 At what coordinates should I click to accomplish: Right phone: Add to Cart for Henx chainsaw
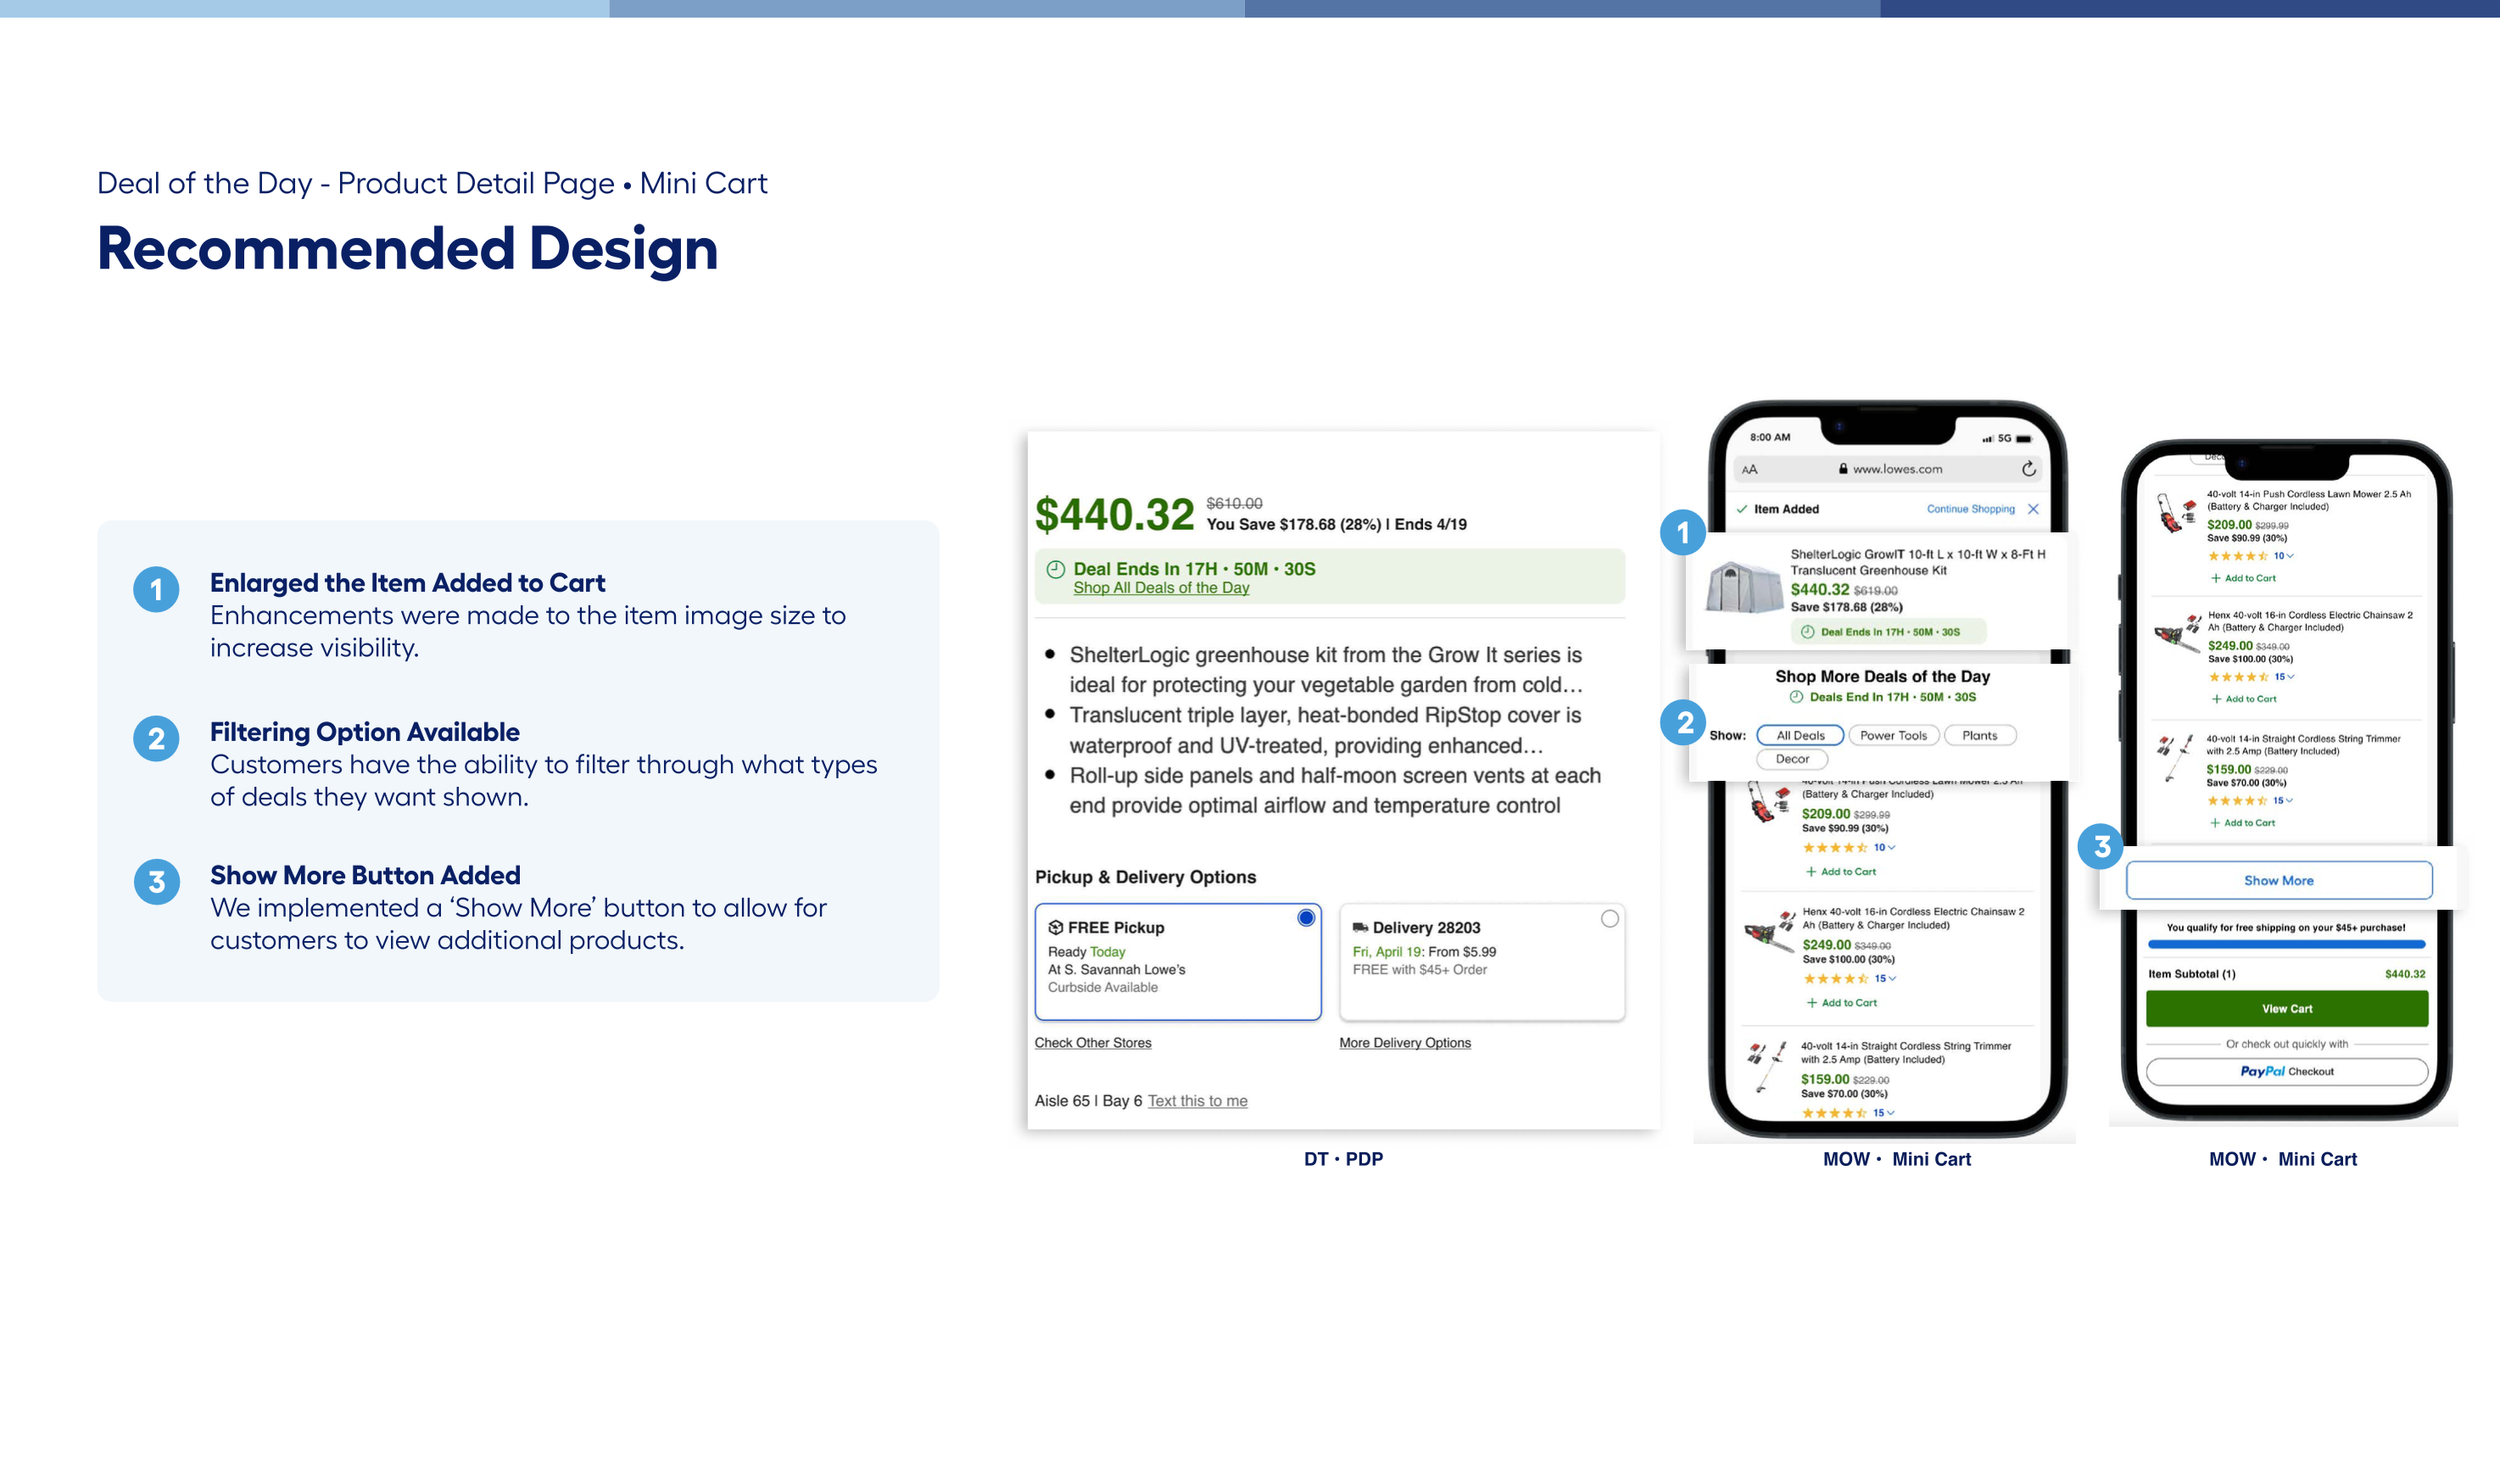(x=2244, y=699)
